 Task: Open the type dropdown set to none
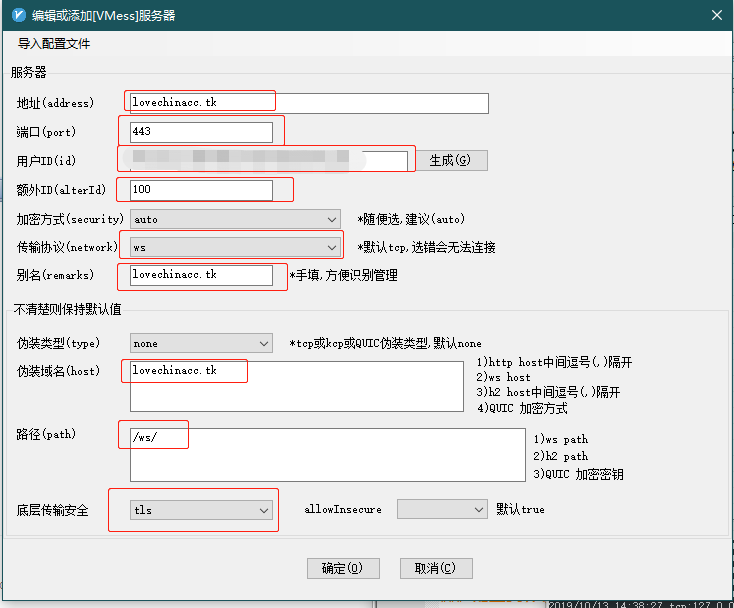(x=201, y=343)
